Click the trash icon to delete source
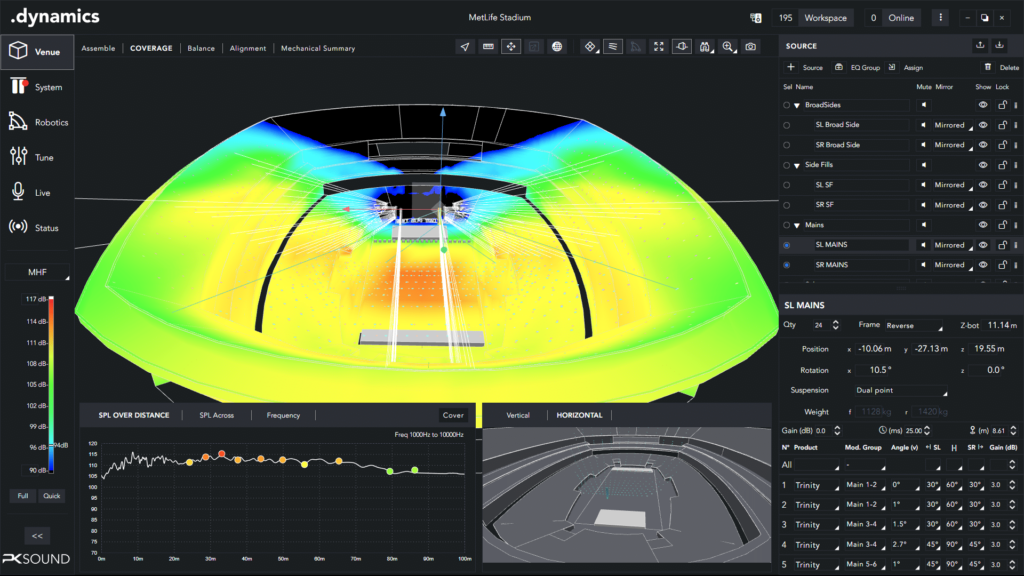The image size is (1024, 576). 988,67
